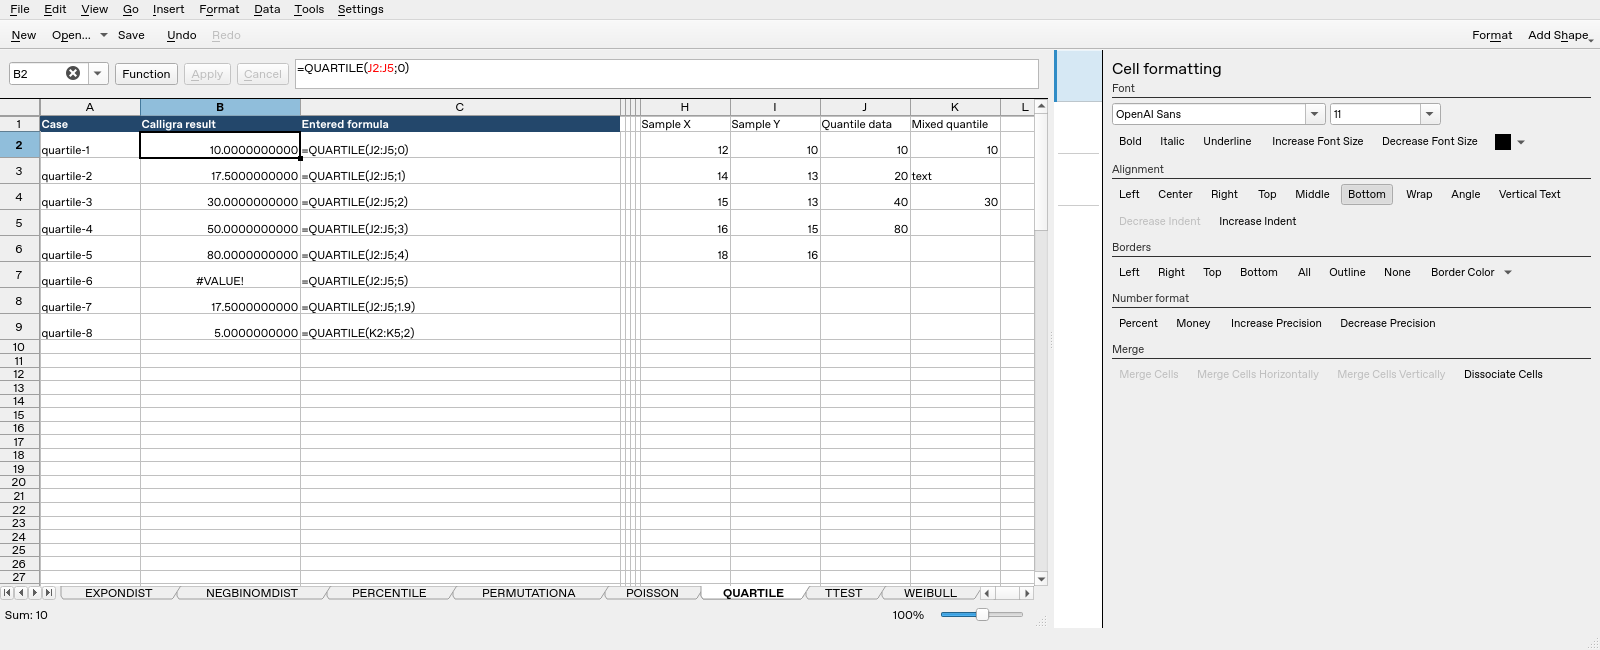1600x650 pixels.
Task: Click the Function button
Action: pyautogui.click(x=146, y=74)
